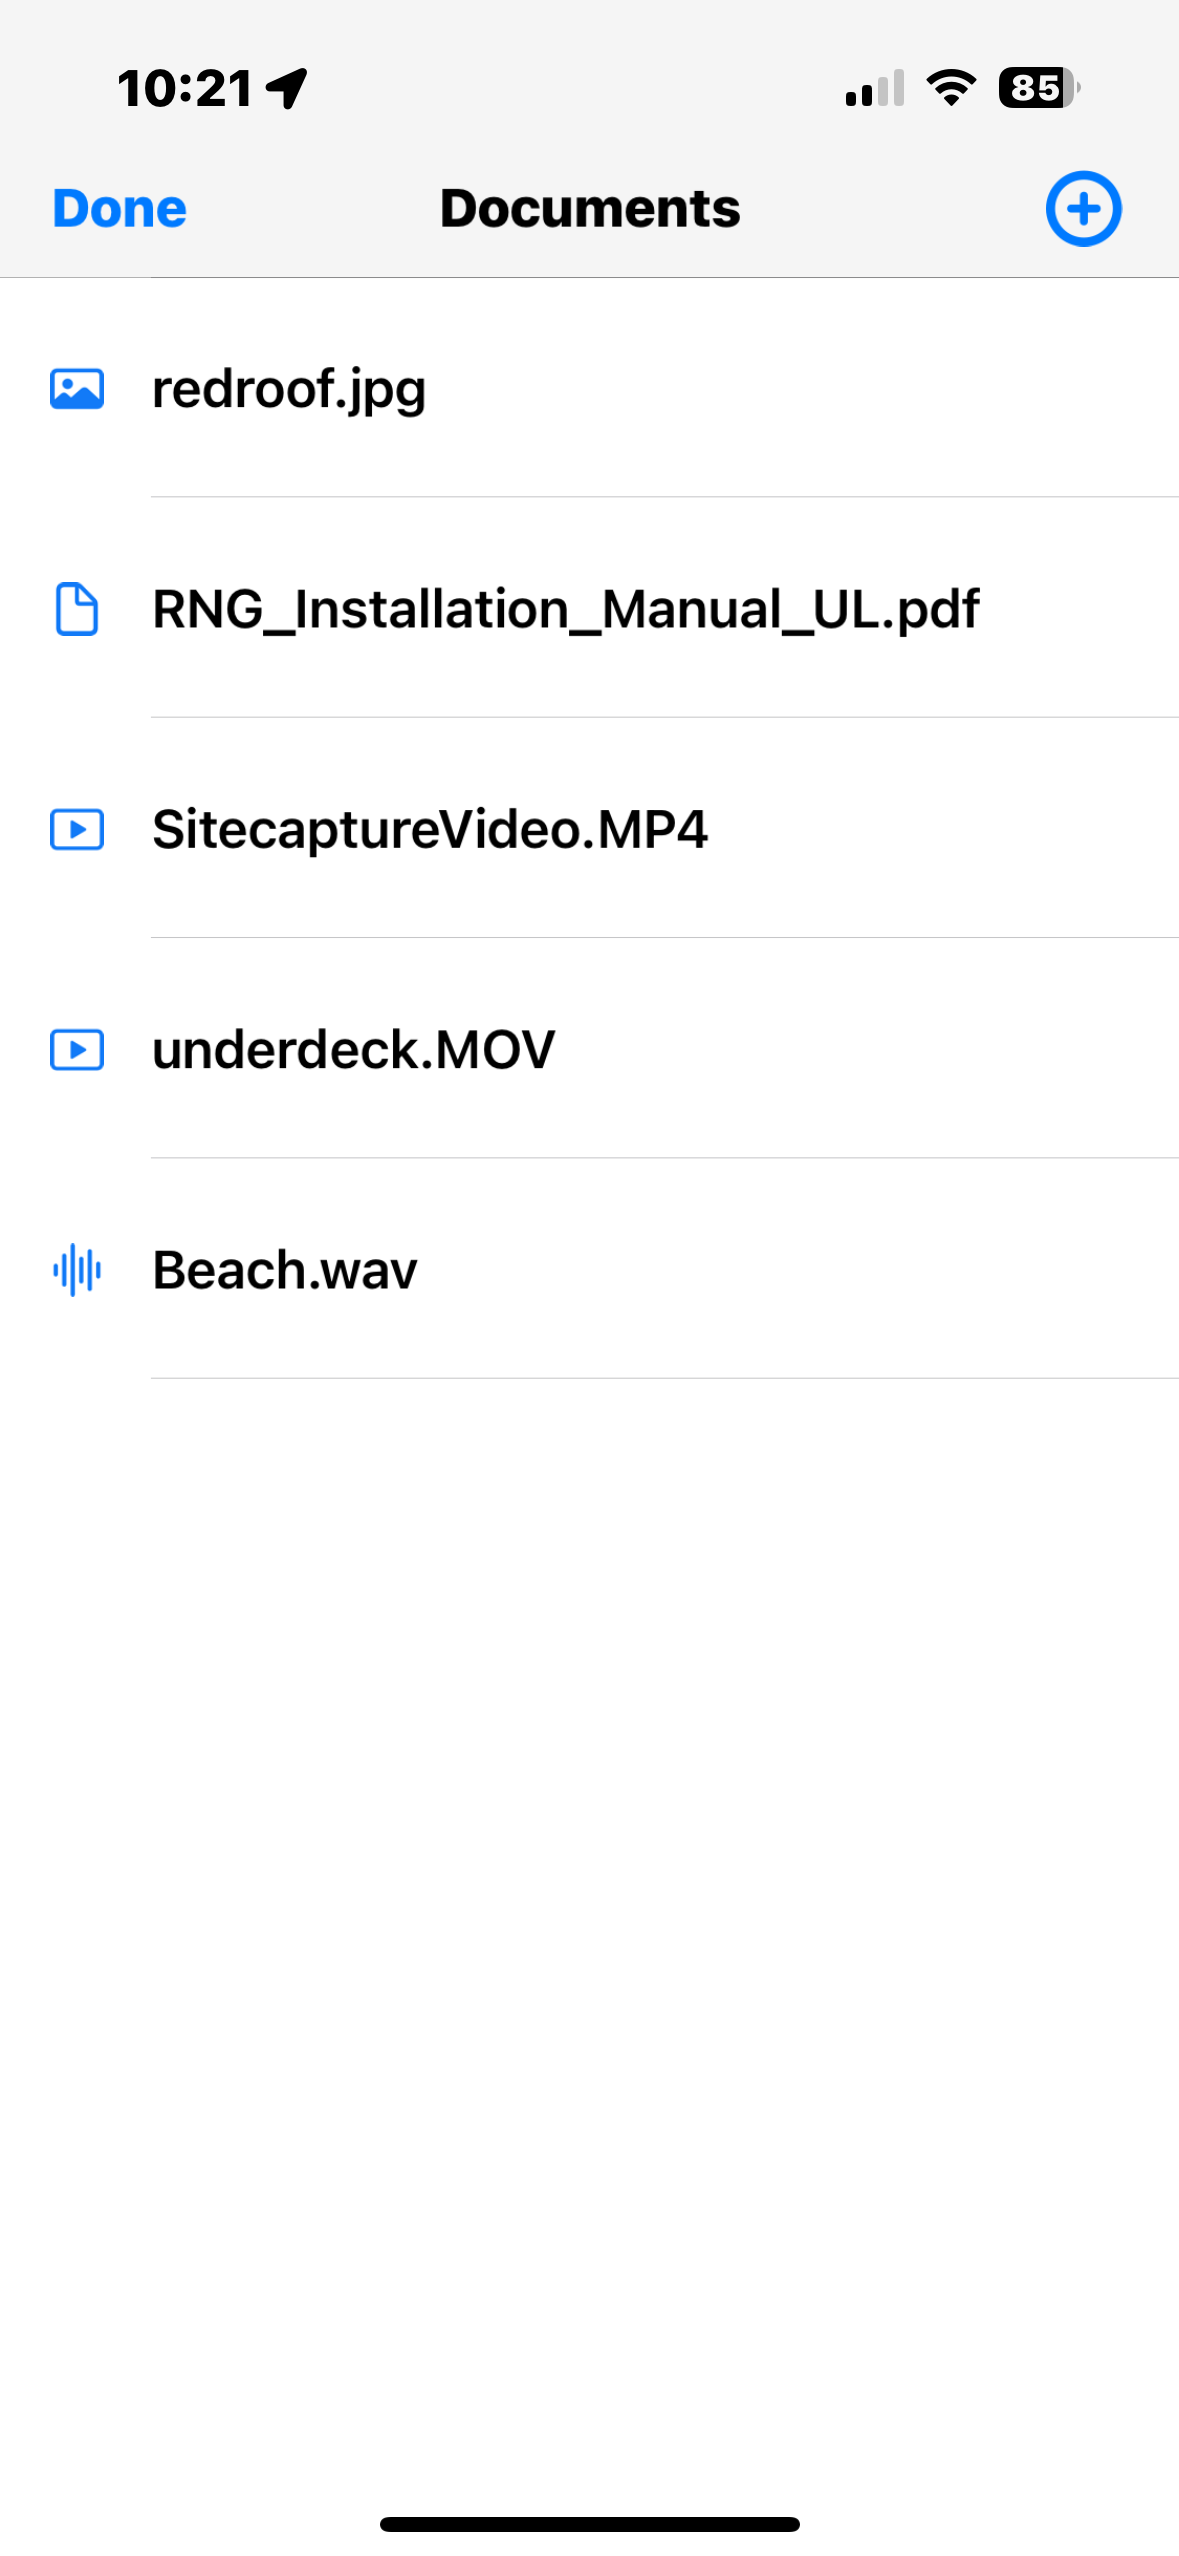Click the image icon beside redroof.jpg

(77, 389)
